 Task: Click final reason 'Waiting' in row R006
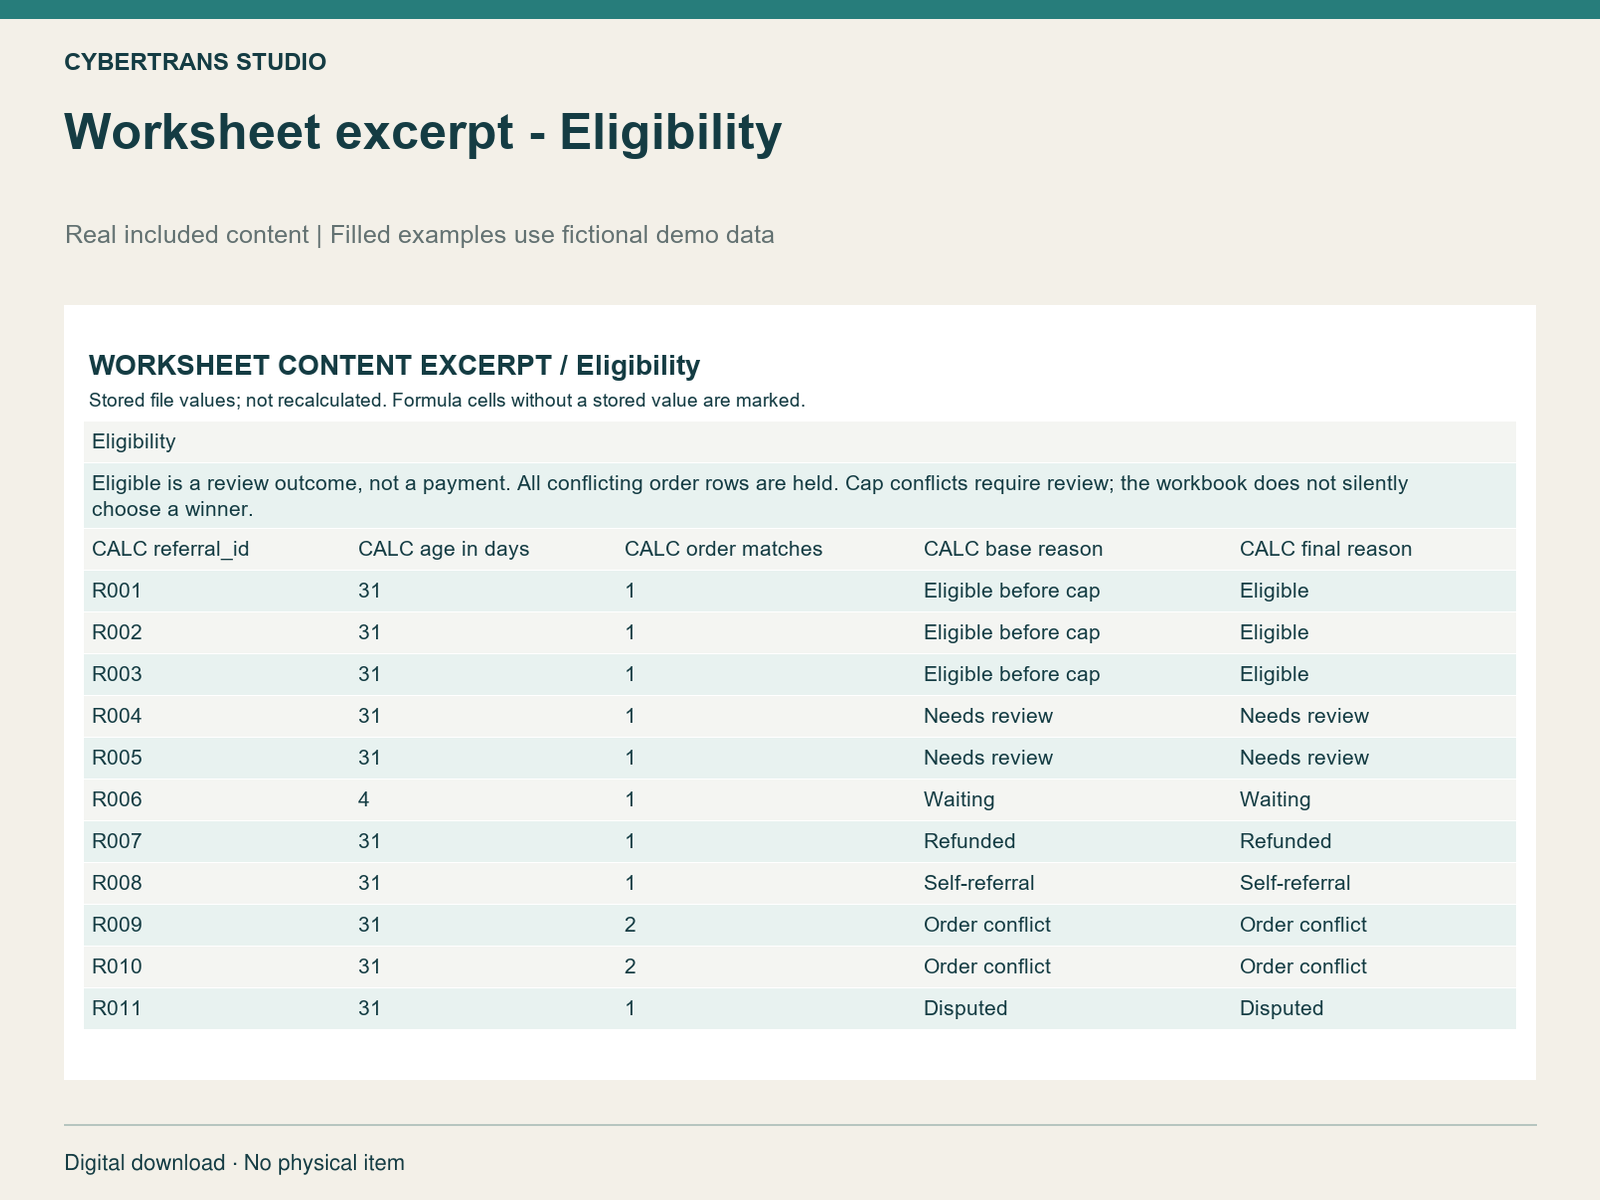pos(1275,800)
